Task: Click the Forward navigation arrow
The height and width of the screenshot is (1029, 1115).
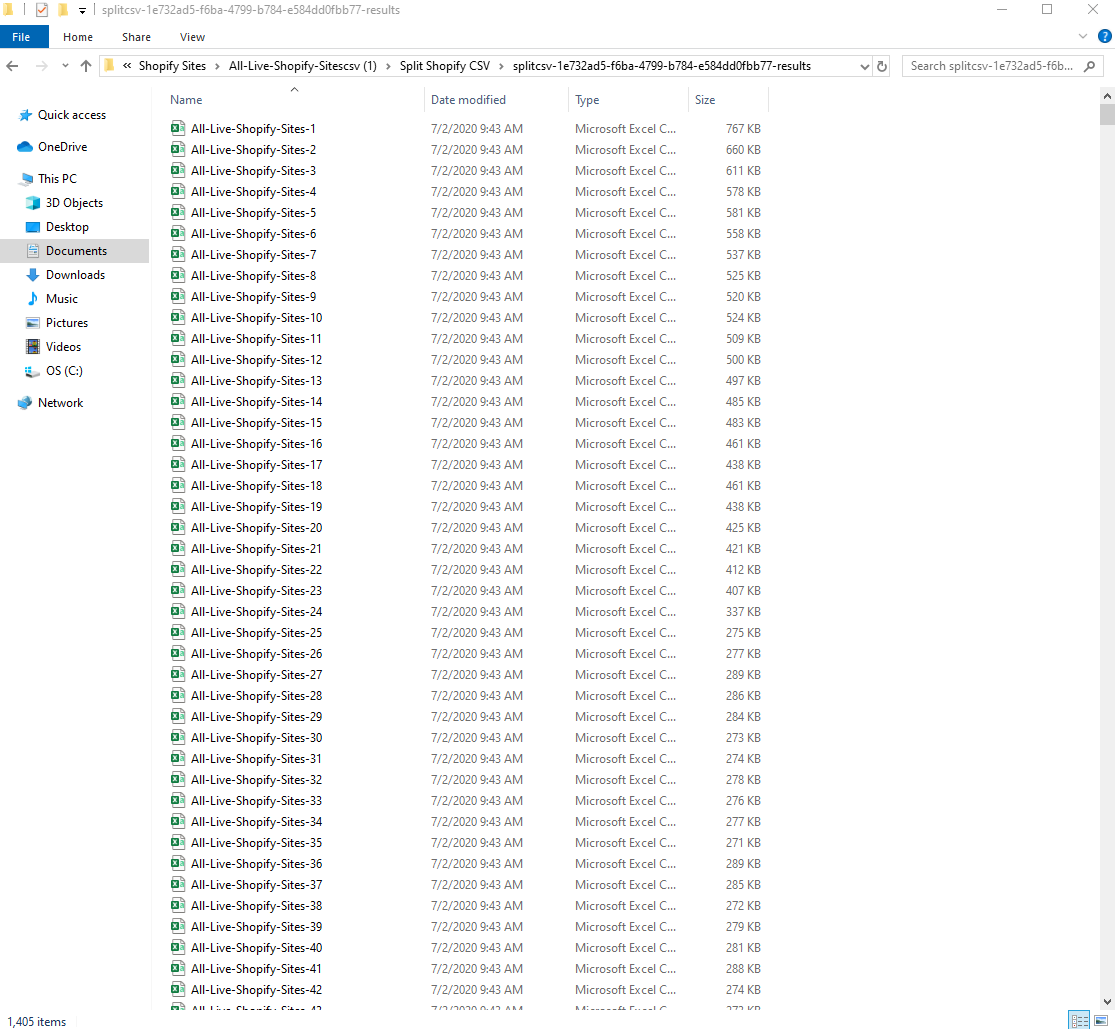Action: tap(41, 66)
